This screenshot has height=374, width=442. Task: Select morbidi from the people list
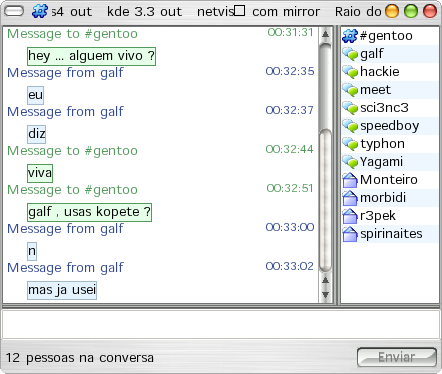(x=389, y=198)
